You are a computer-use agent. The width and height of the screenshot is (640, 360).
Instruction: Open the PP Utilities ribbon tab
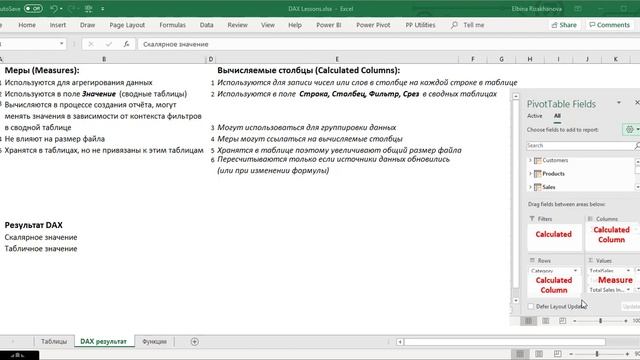pyautogui.click(x=420, y=25)
